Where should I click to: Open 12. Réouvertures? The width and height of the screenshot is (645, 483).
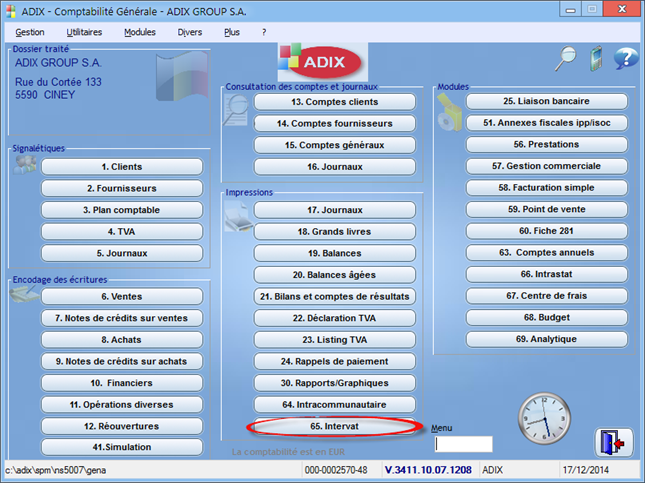pyautogui.click(x=122, y=426)
